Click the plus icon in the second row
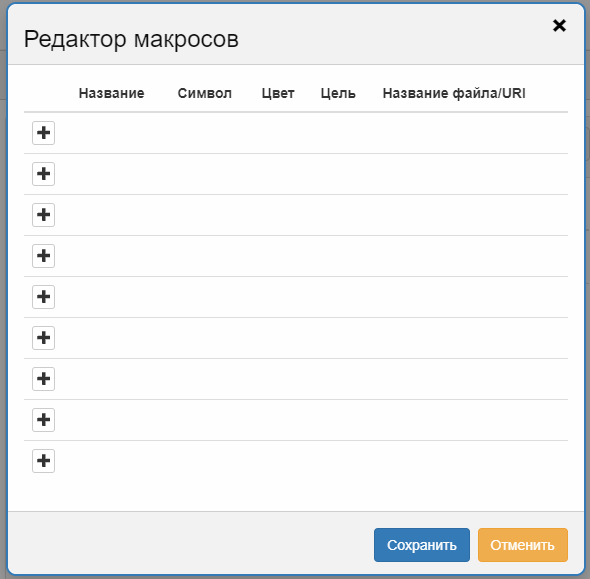Viewport: 590px width, 579px height. click(43, 174)
